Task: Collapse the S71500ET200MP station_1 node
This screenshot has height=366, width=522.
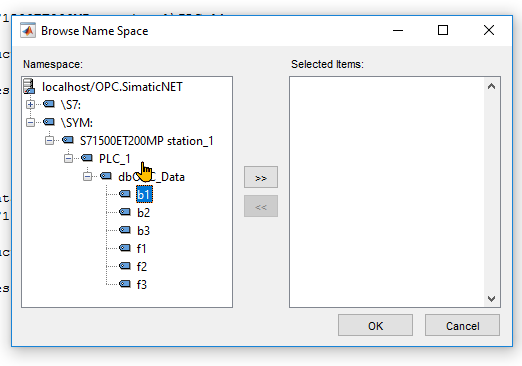Action: click(49, 140)
